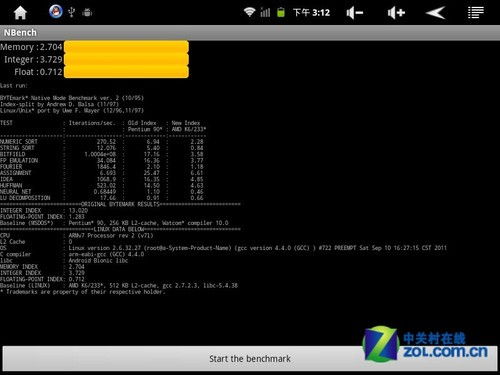Click the 'last run:' label
The image size is (500, 375).
point(14,86)
